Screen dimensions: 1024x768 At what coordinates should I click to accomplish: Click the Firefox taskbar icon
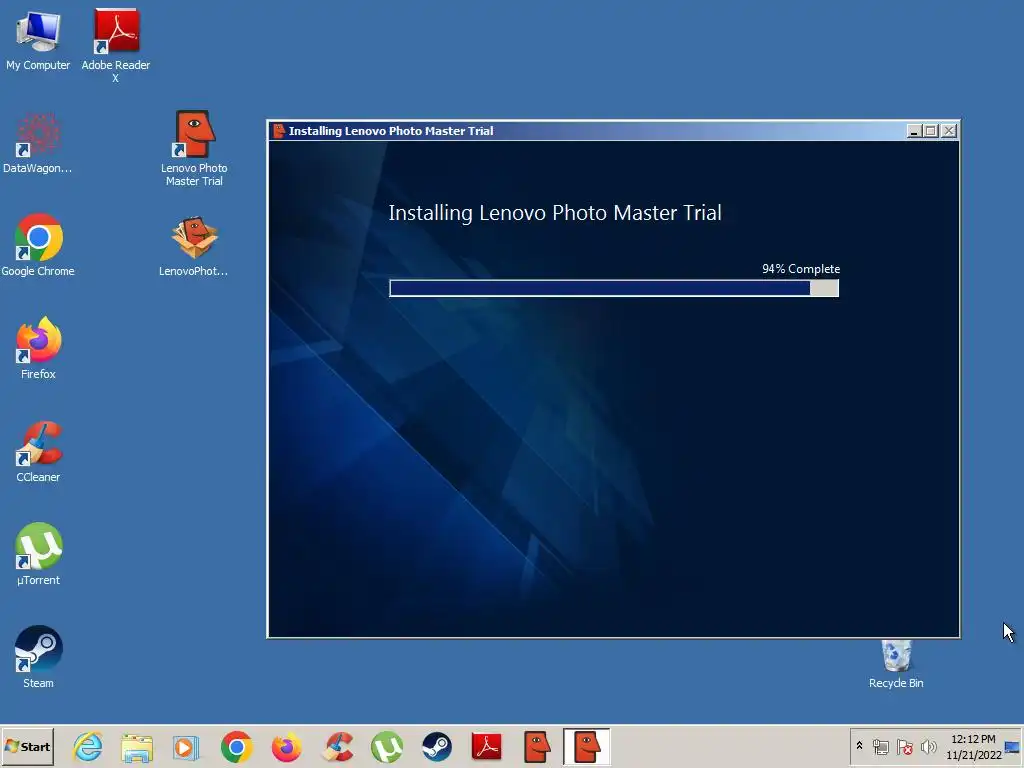286,747
